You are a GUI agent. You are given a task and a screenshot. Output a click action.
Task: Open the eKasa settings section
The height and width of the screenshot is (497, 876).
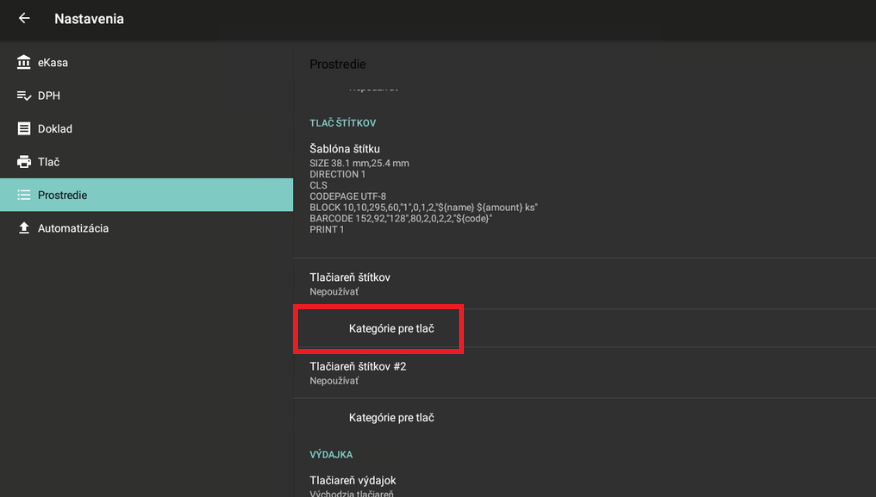tap(53, 63)
